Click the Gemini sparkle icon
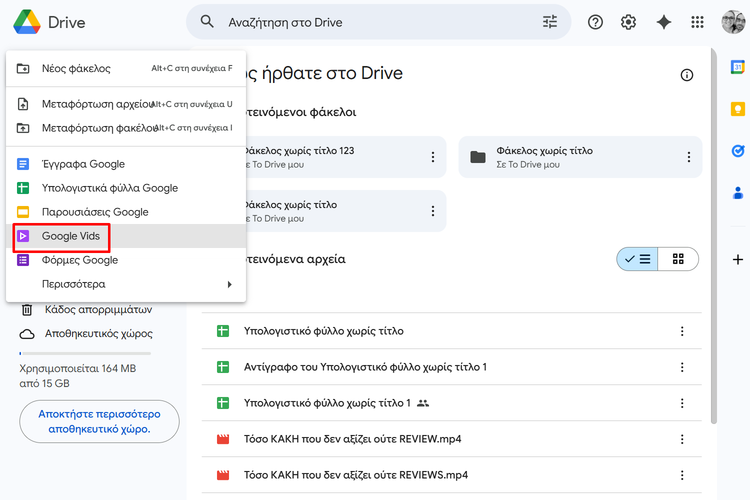 pos(663,22)
